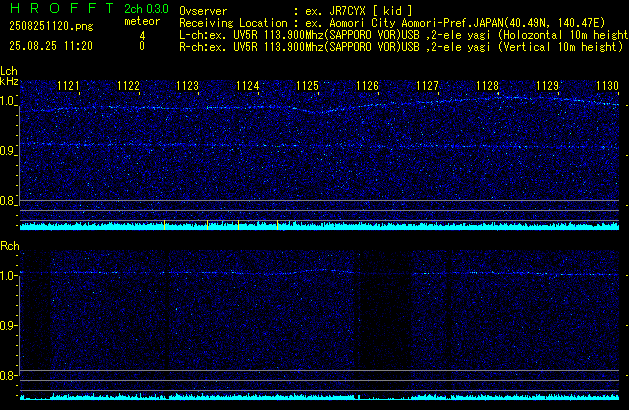Image resolution: width=629 pixels, height=410 pixels.
Task: Click the R-ch UV5R antenna description line
Action: pos(401,47)
